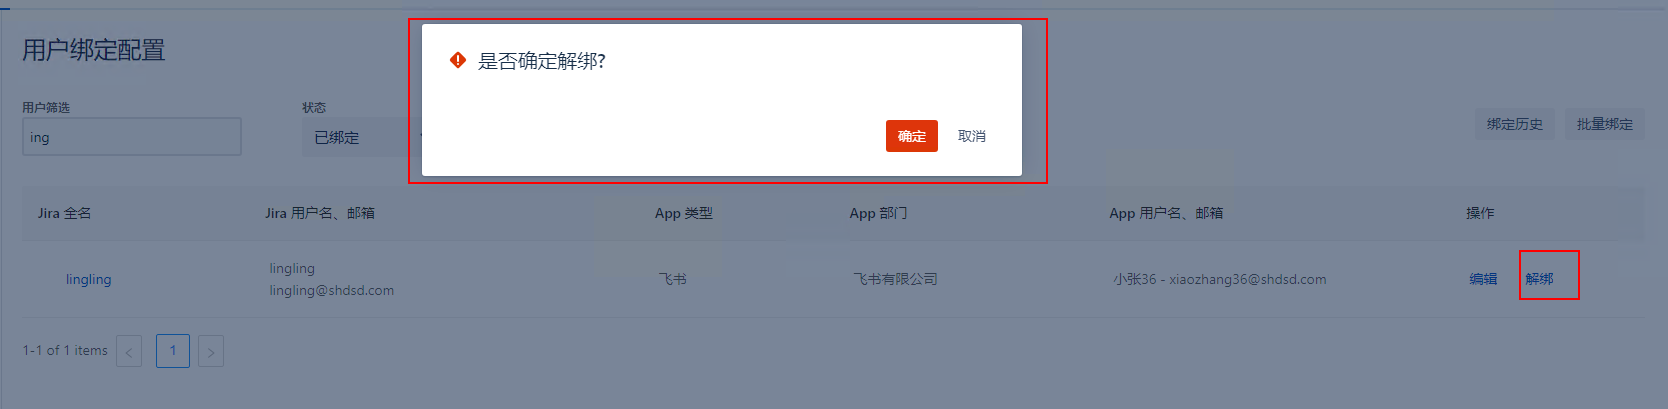
Task: Click the App 用户名、邮箱 column header
Action: click(x=1165, y=213)
